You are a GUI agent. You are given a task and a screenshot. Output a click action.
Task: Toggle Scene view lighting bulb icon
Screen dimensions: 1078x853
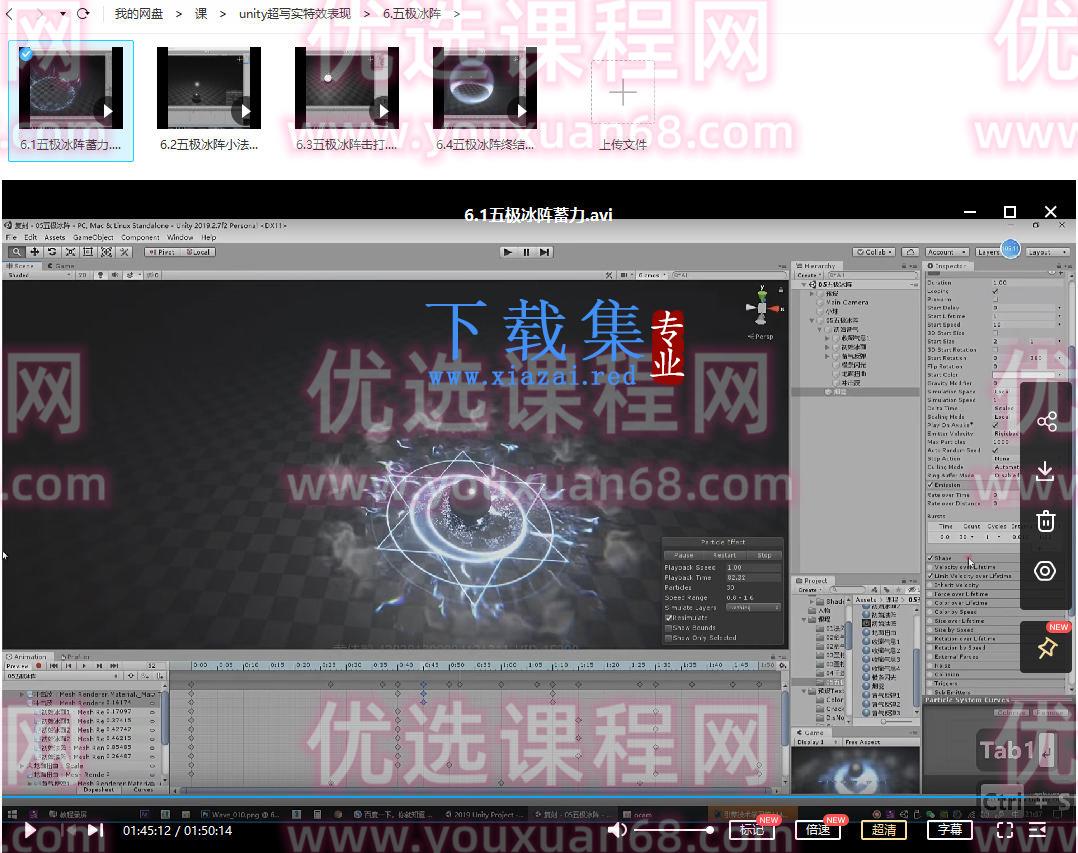100,275
